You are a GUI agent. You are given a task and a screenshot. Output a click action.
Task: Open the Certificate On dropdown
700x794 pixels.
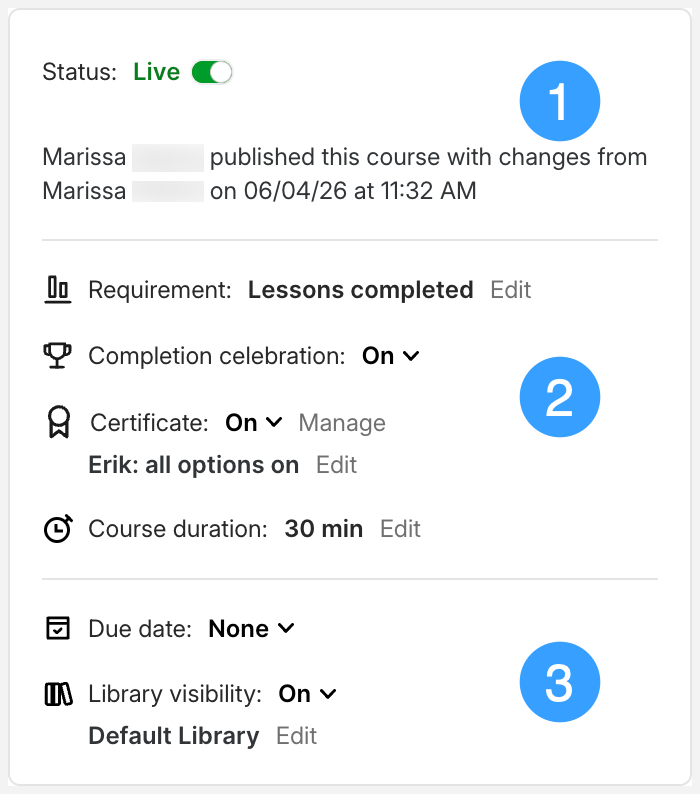pos(254,422)
